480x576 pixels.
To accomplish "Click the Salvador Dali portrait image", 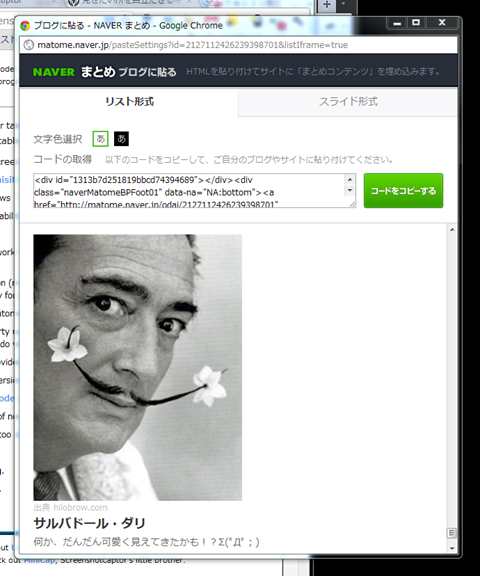I will tap(138, 367).
